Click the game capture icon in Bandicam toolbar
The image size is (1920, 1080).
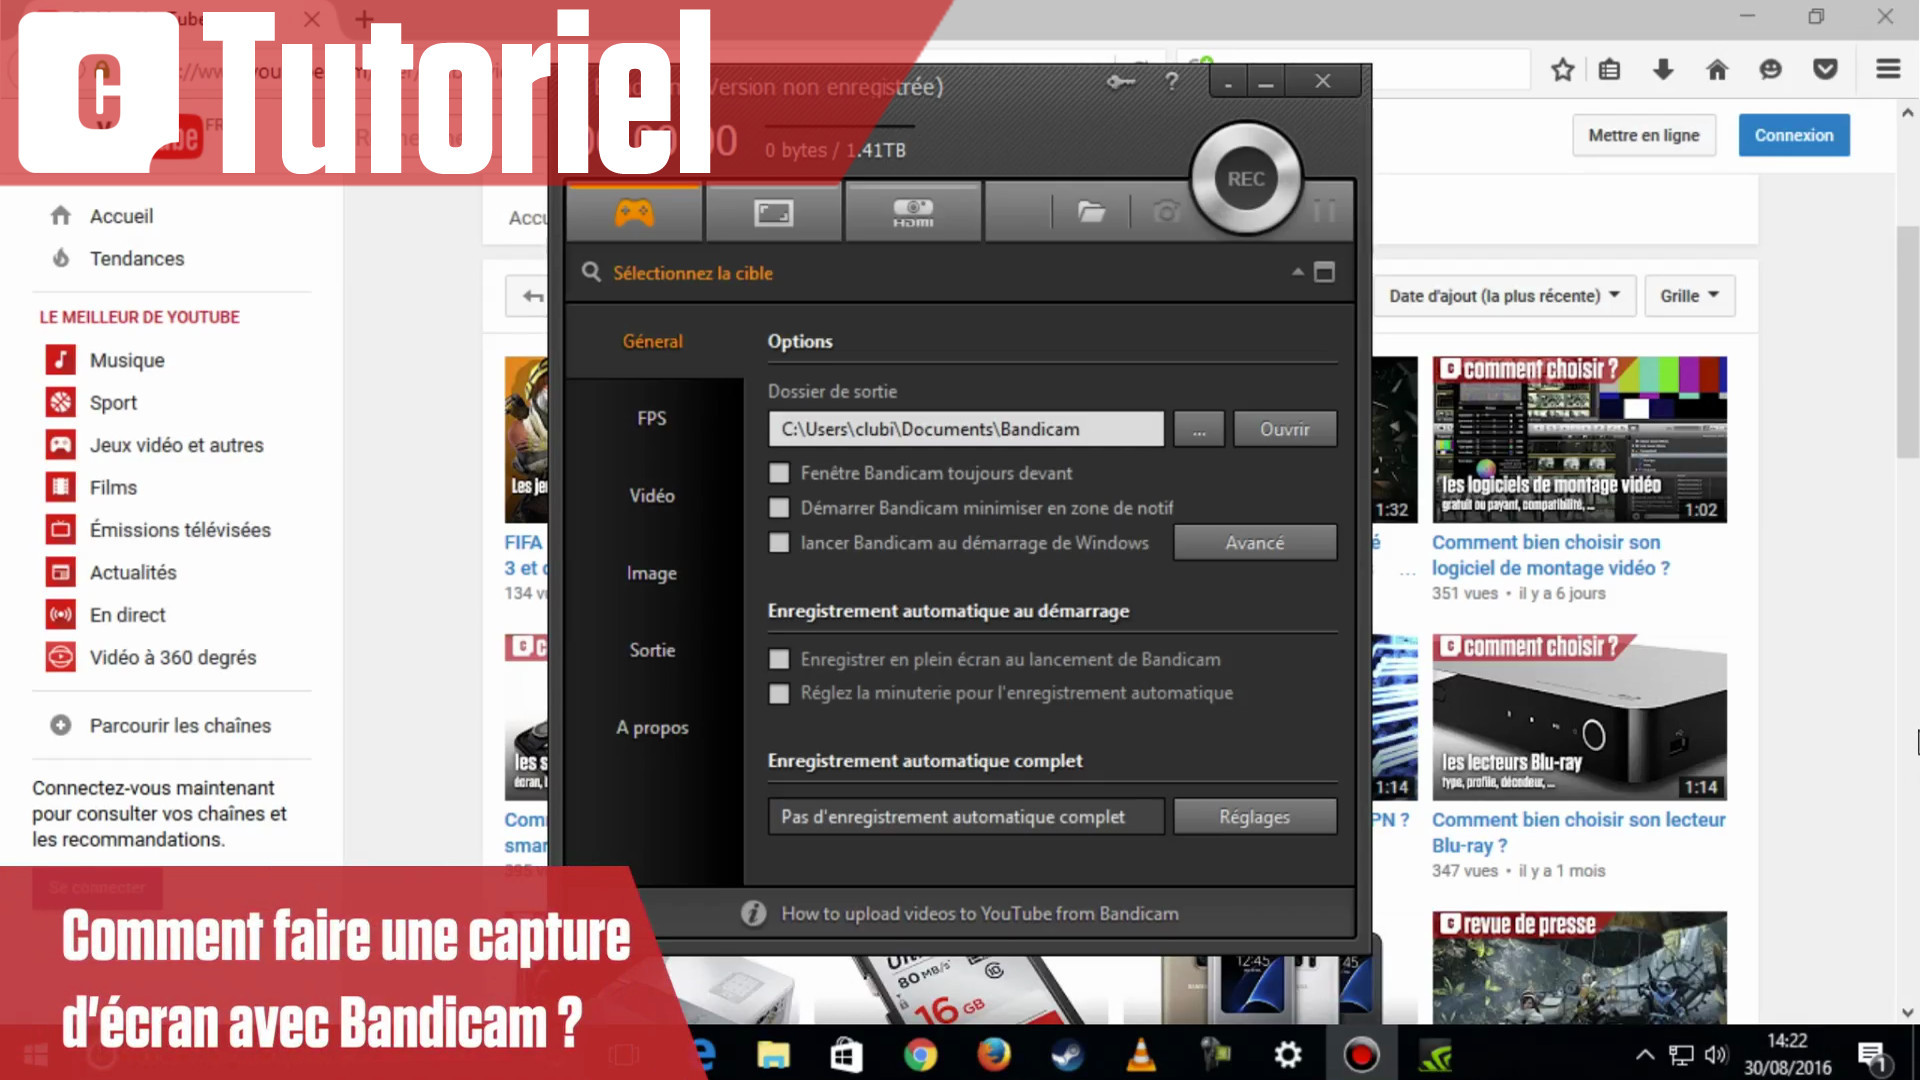click(x=633, y=212)
